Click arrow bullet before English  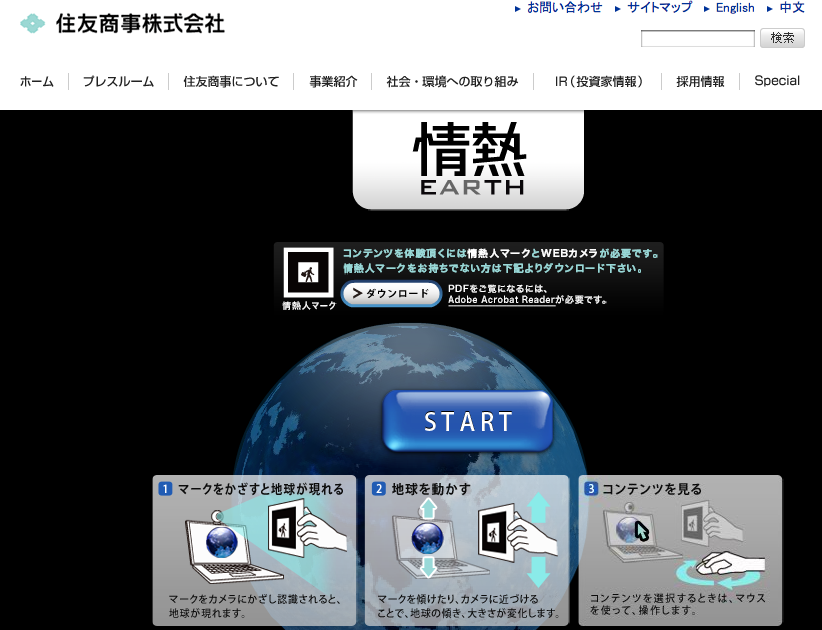pos(707,9)
